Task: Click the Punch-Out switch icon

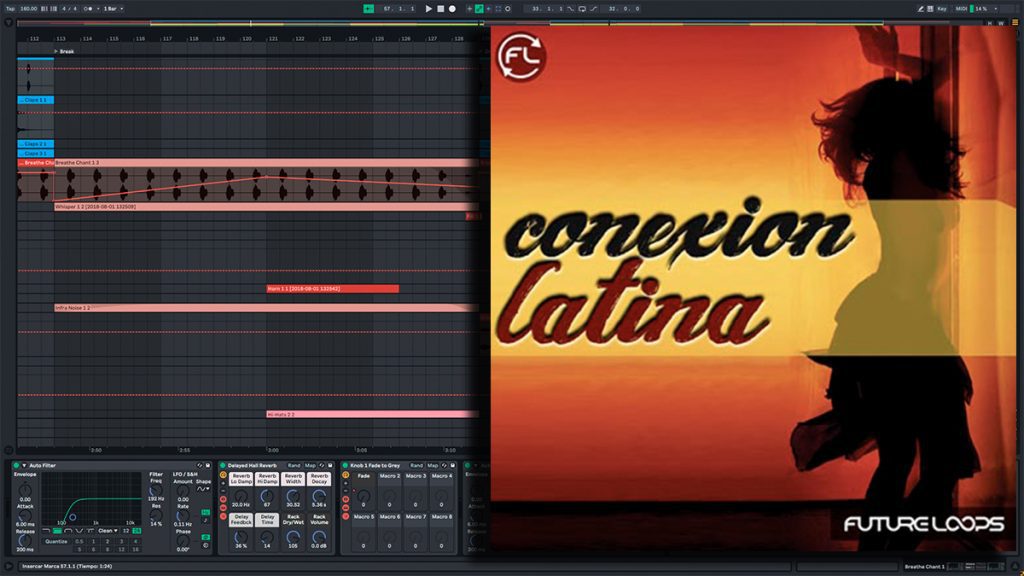Action: click(x=594, y=9)
